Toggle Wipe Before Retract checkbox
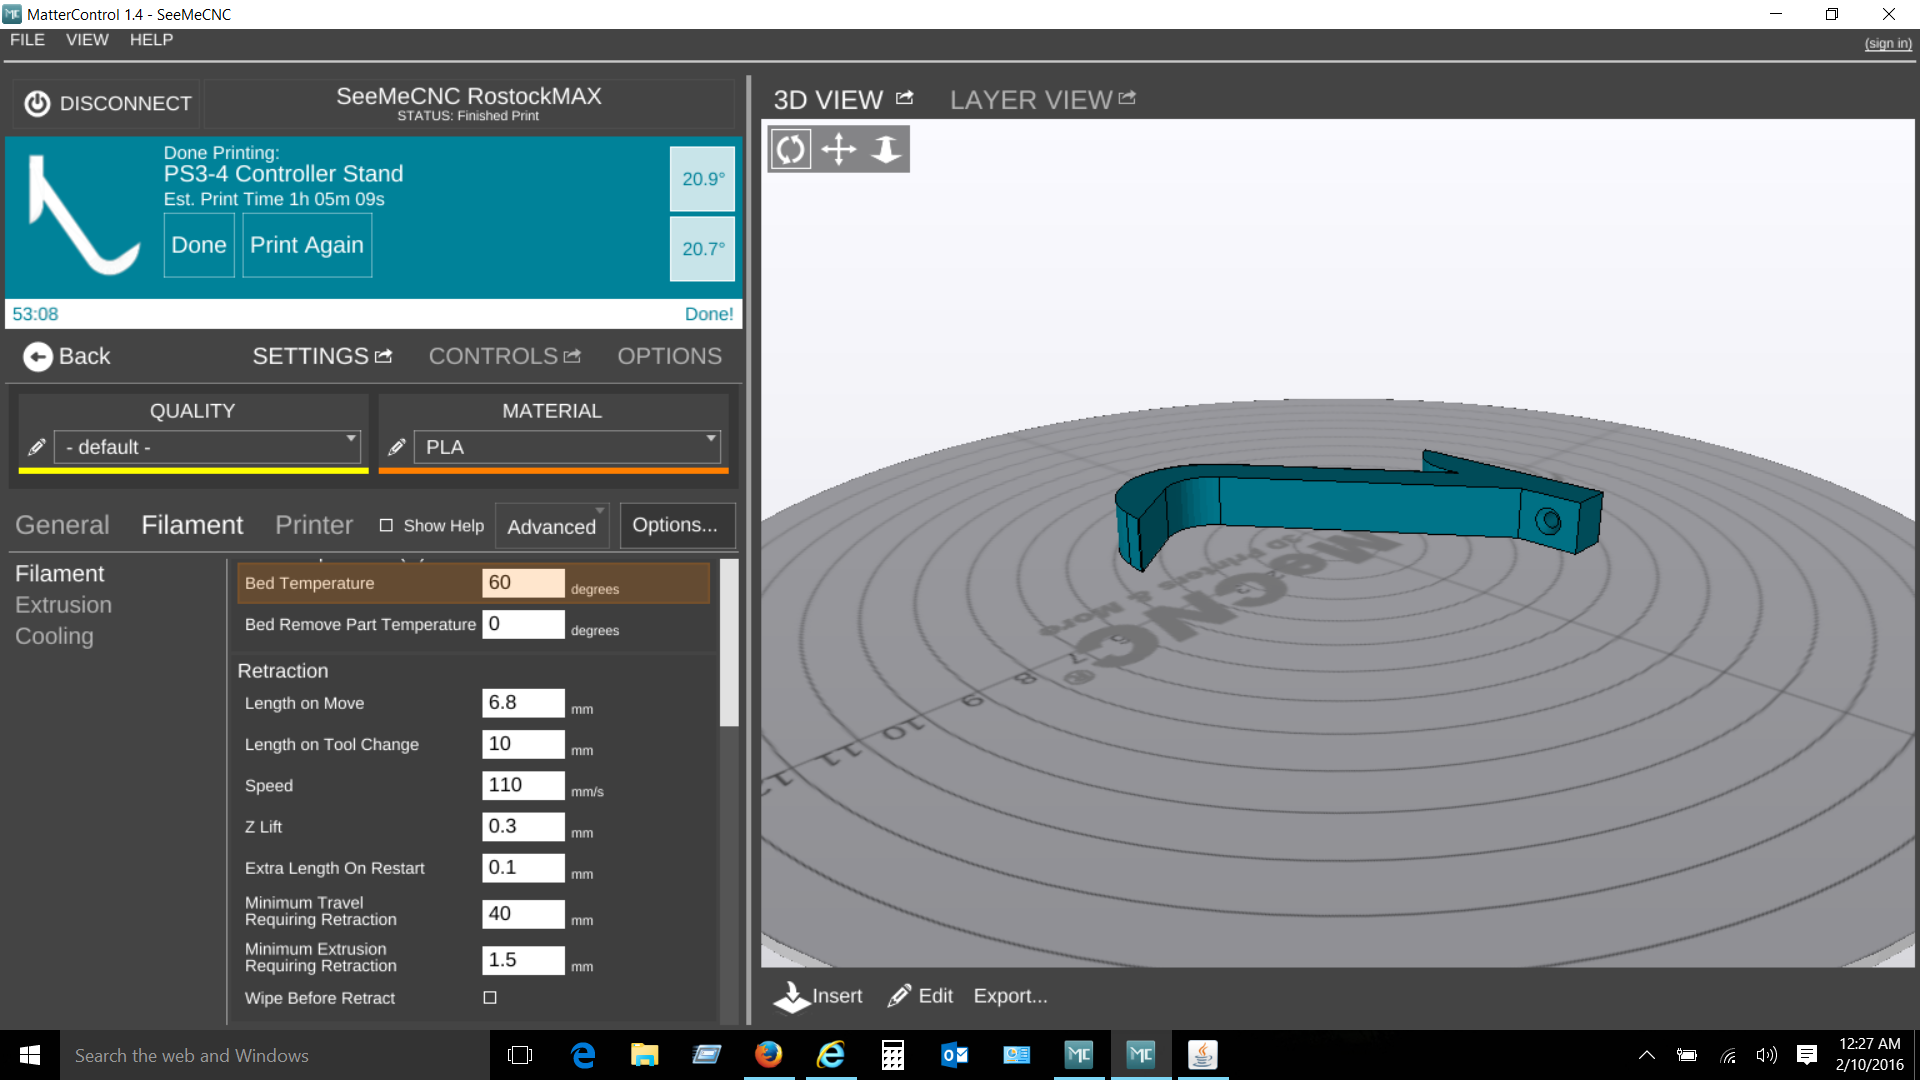The image size is (1920, 1080). pos(490,997)
